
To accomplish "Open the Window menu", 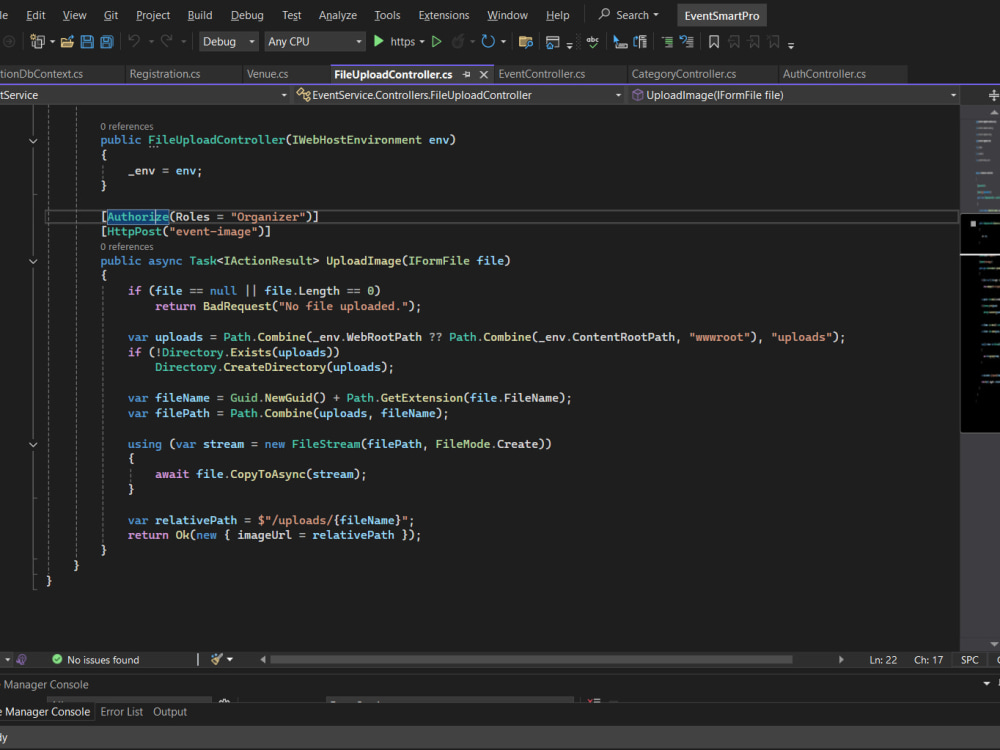I will 507,15.
